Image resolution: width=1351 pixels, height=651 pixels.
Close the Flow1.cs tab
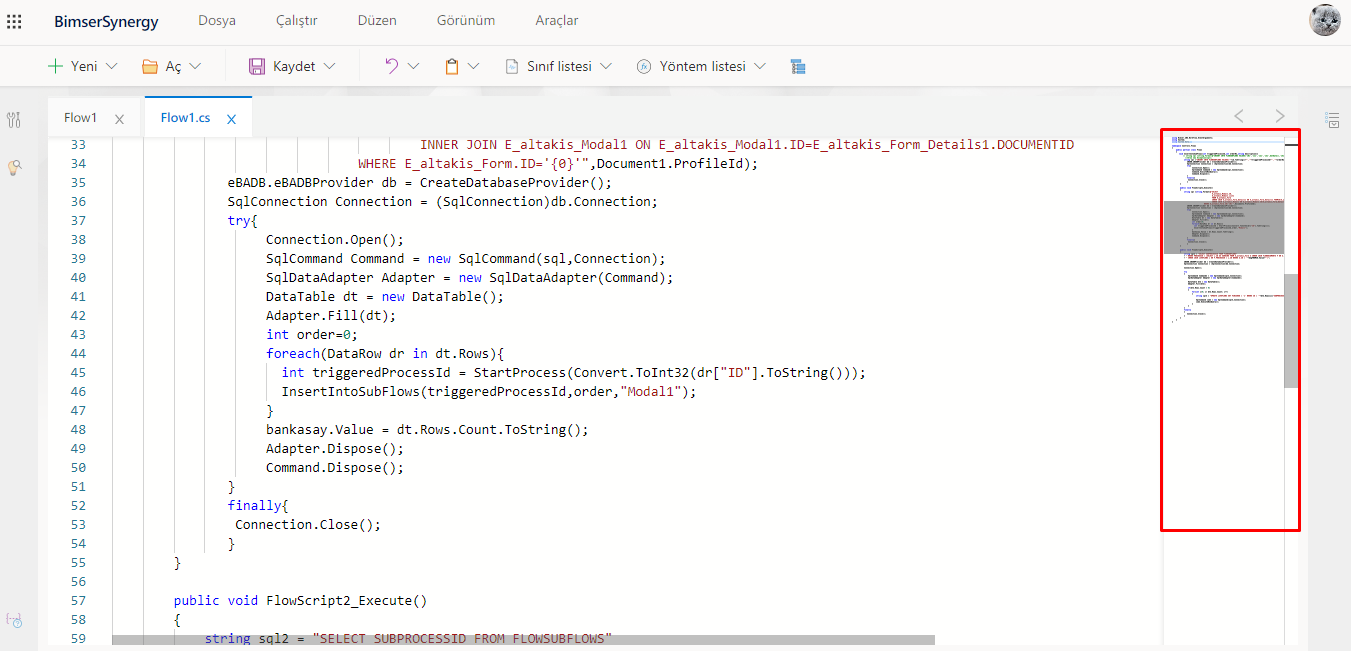[231, 119]
